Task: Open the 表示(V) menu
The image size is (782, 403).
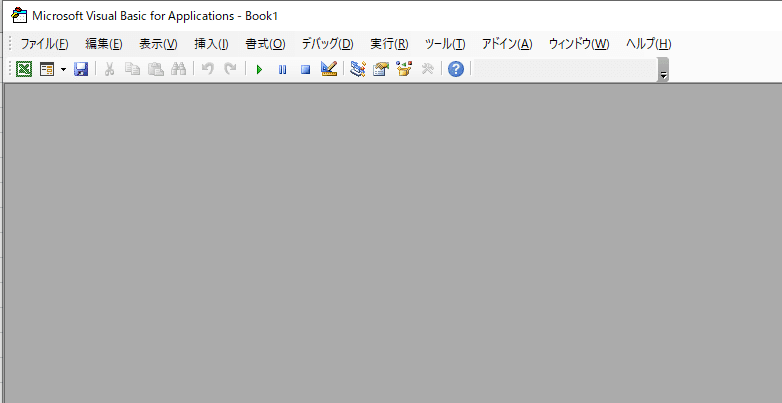Action: point(158,44)
